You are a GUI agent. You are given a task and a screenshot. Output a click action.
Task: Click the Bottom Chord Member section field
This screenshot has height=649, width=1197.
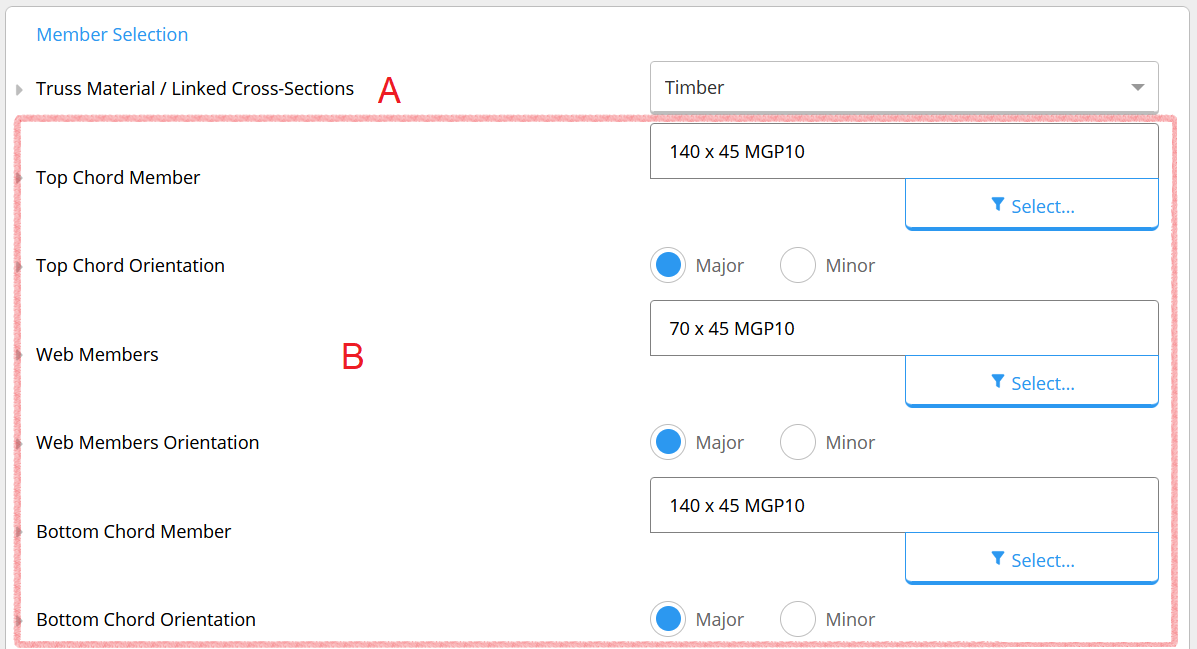coord(904,505)
